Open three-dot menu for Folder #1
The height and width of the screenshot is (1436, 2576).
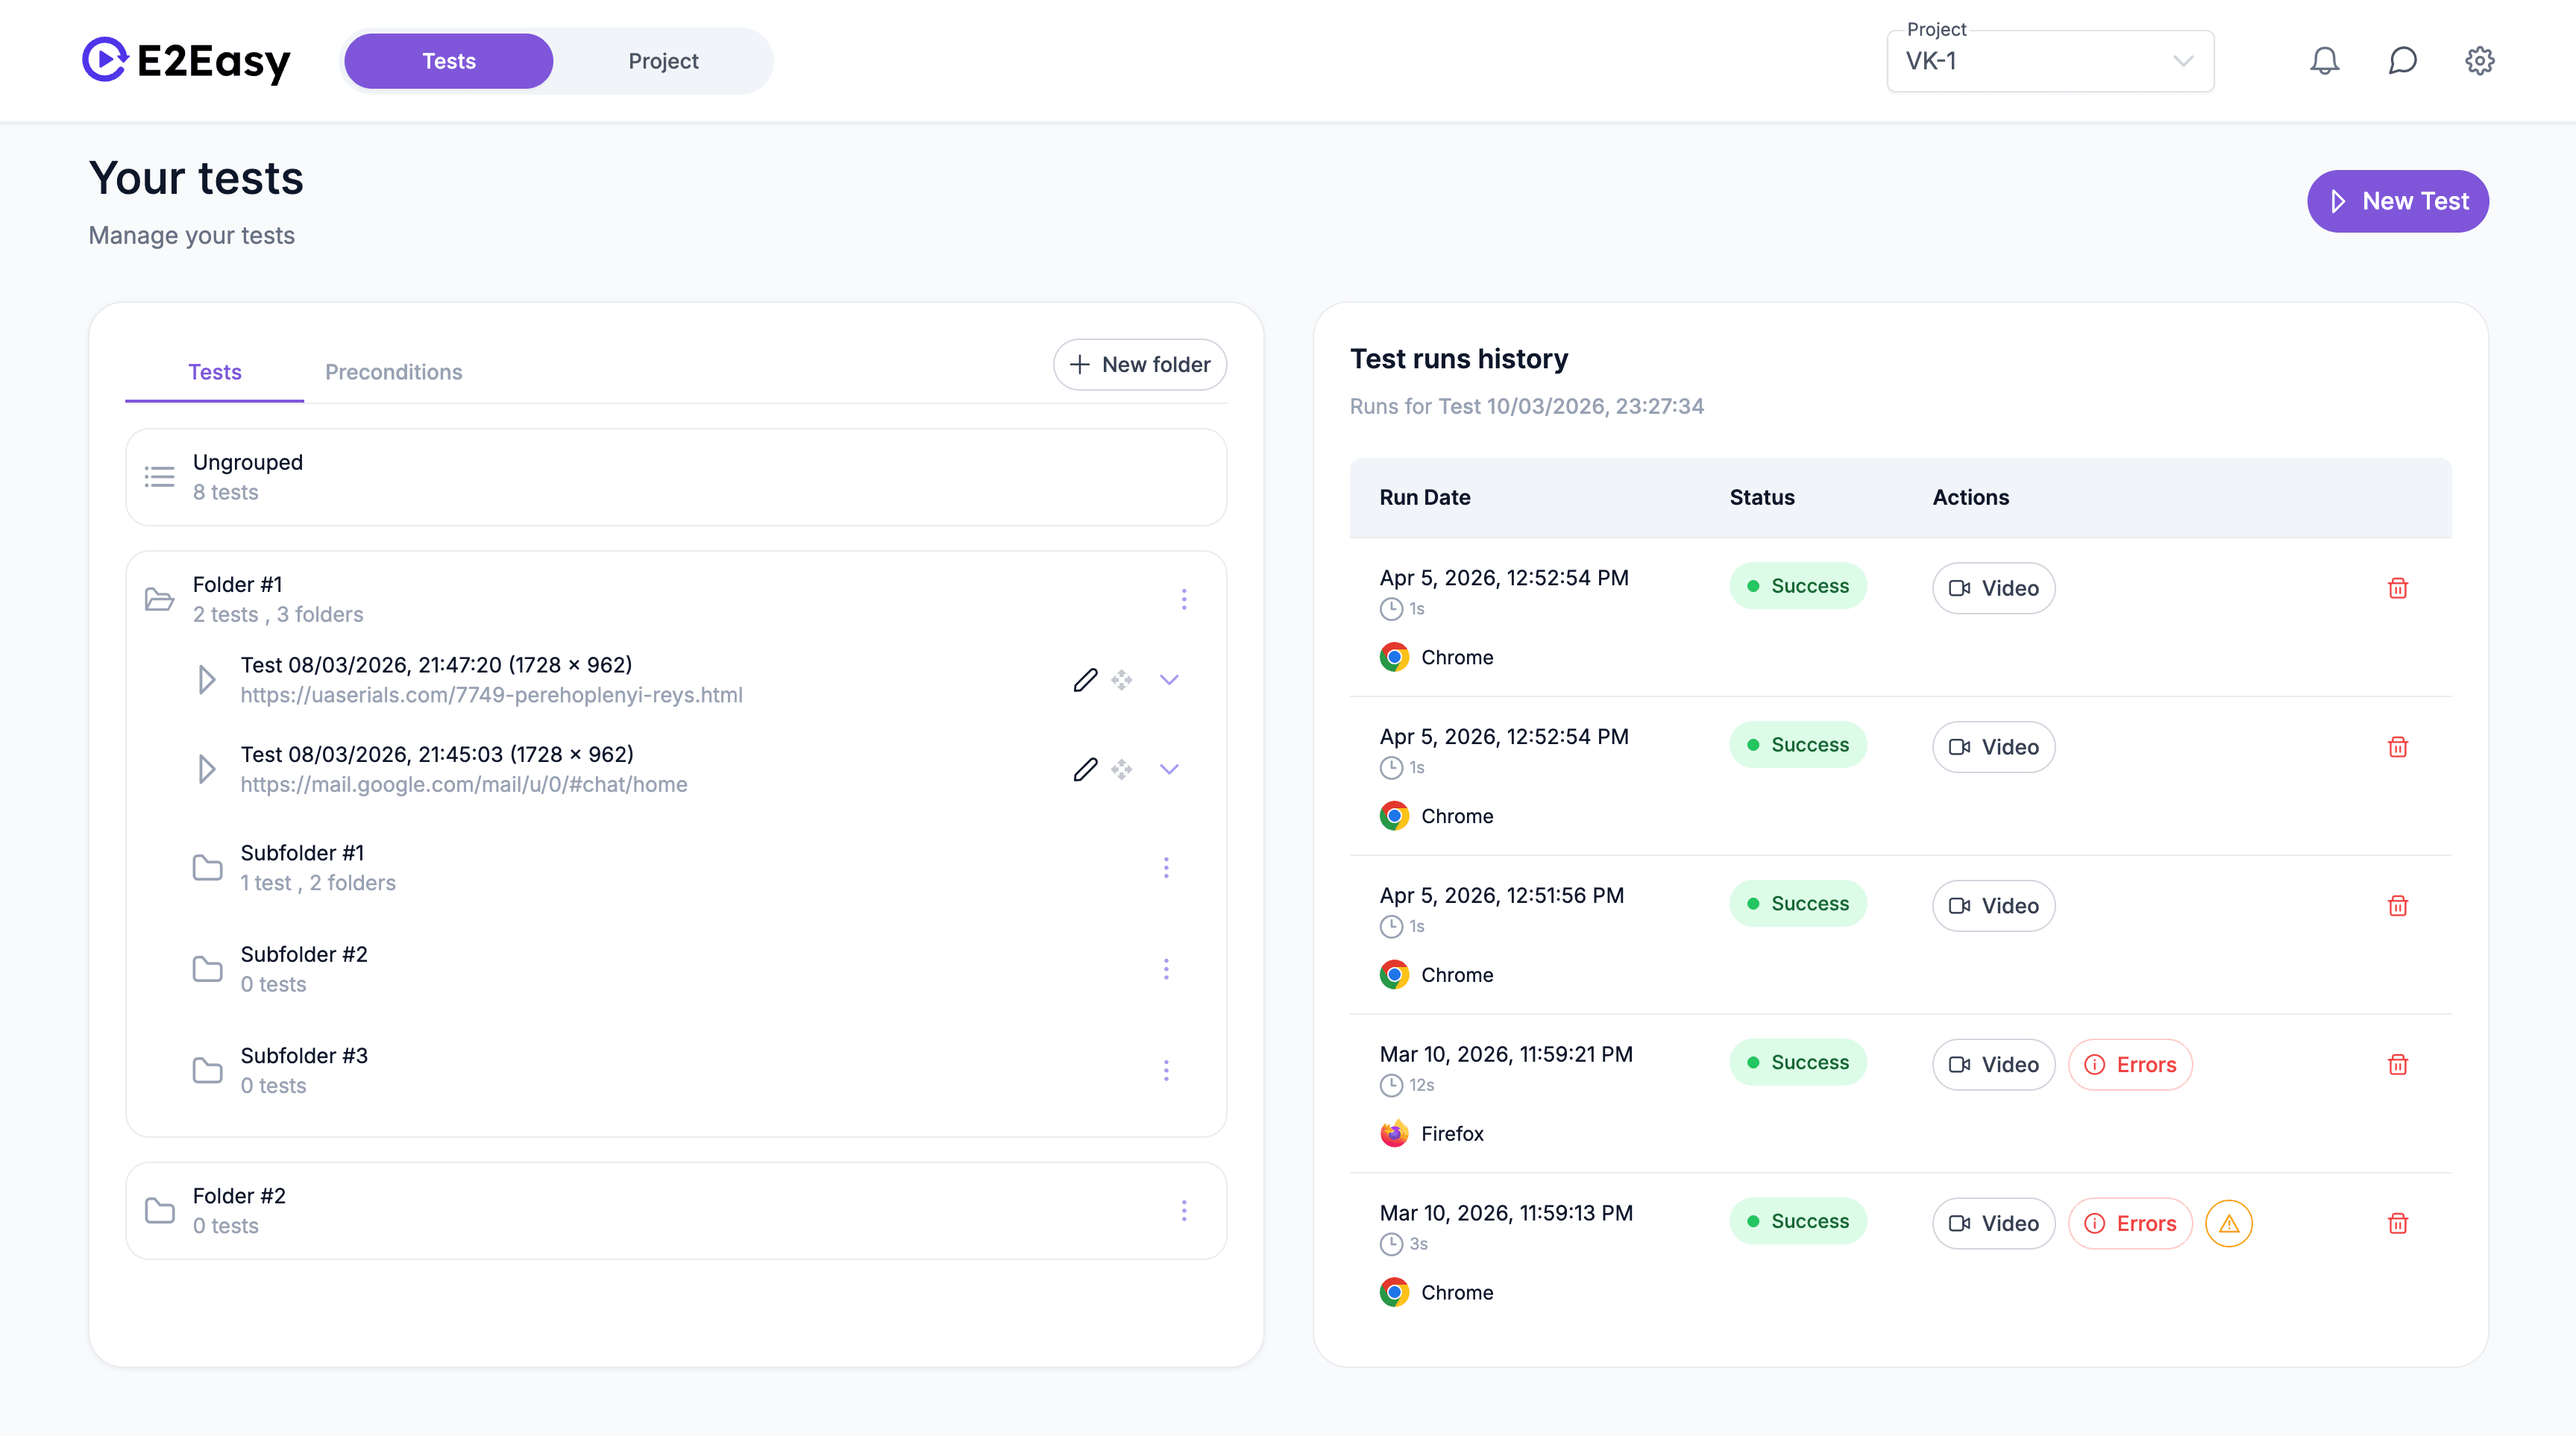click(1184, 599)
